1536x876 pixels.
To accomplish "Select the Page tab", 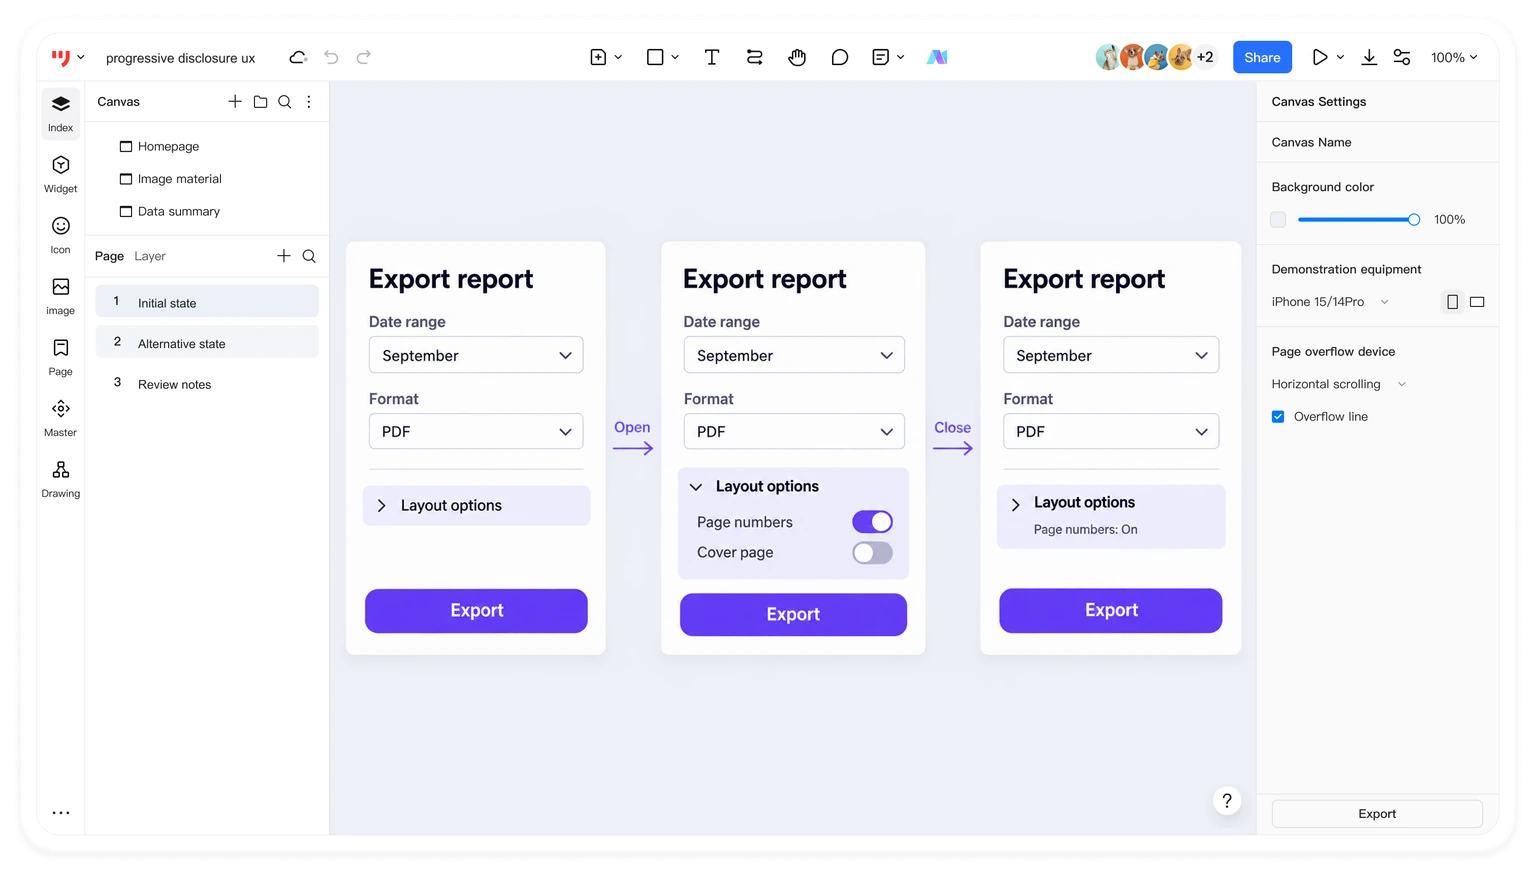I will coord(109,256).
